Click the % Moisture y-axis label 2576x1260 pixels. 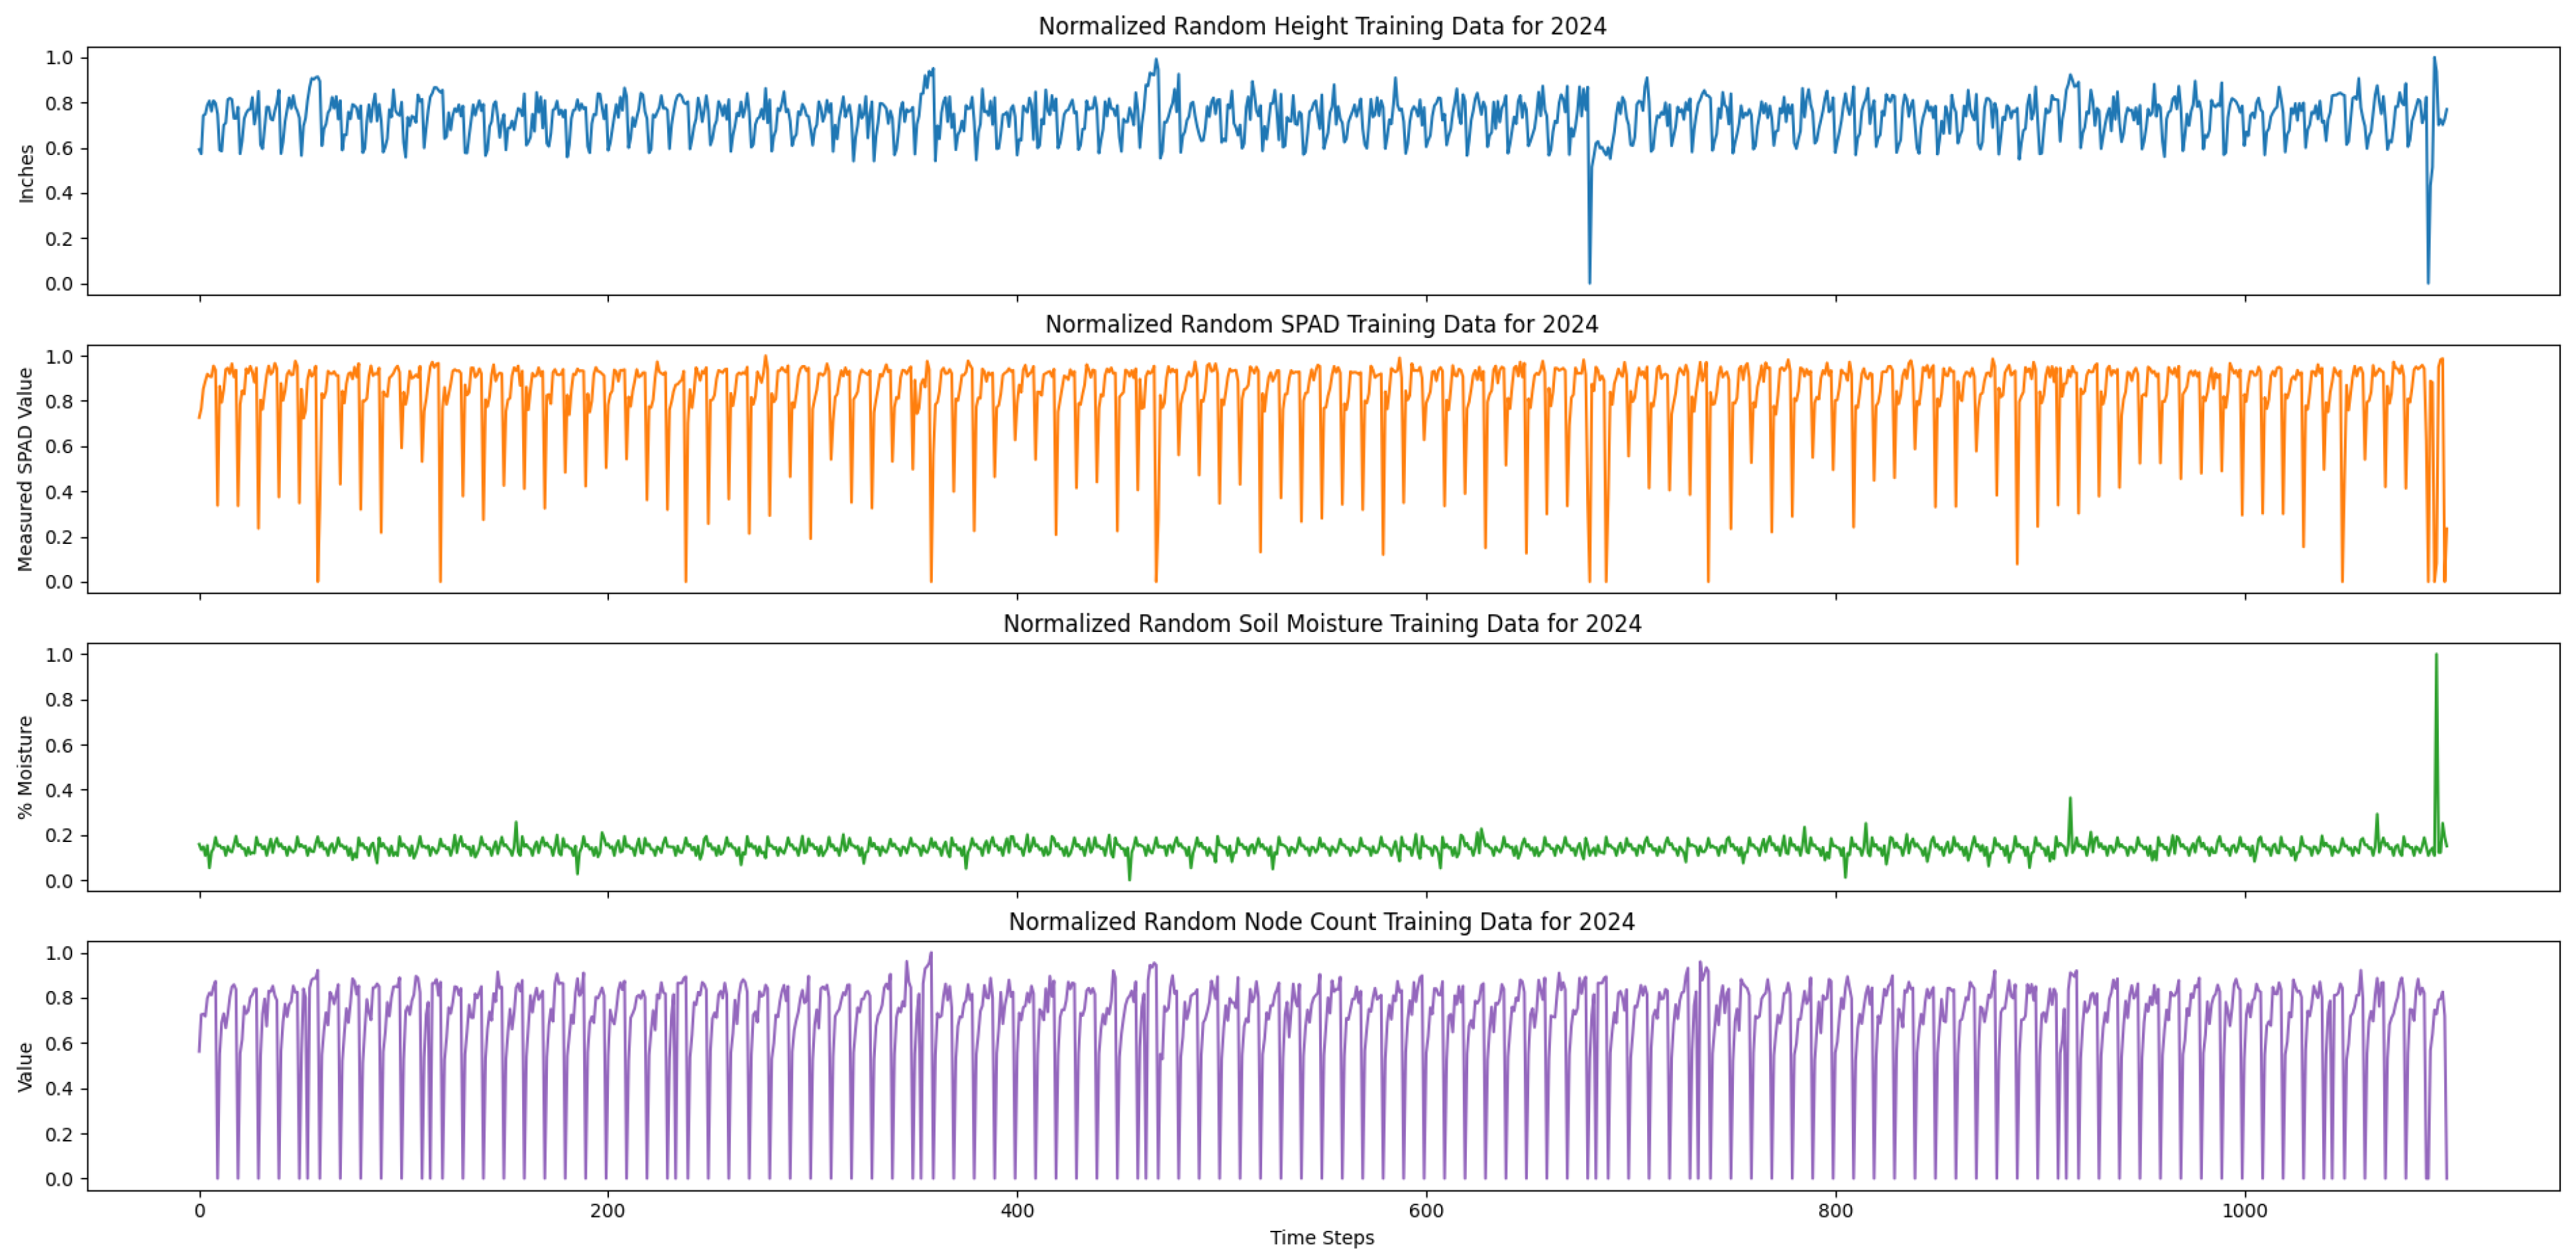(x=26, y=767)
